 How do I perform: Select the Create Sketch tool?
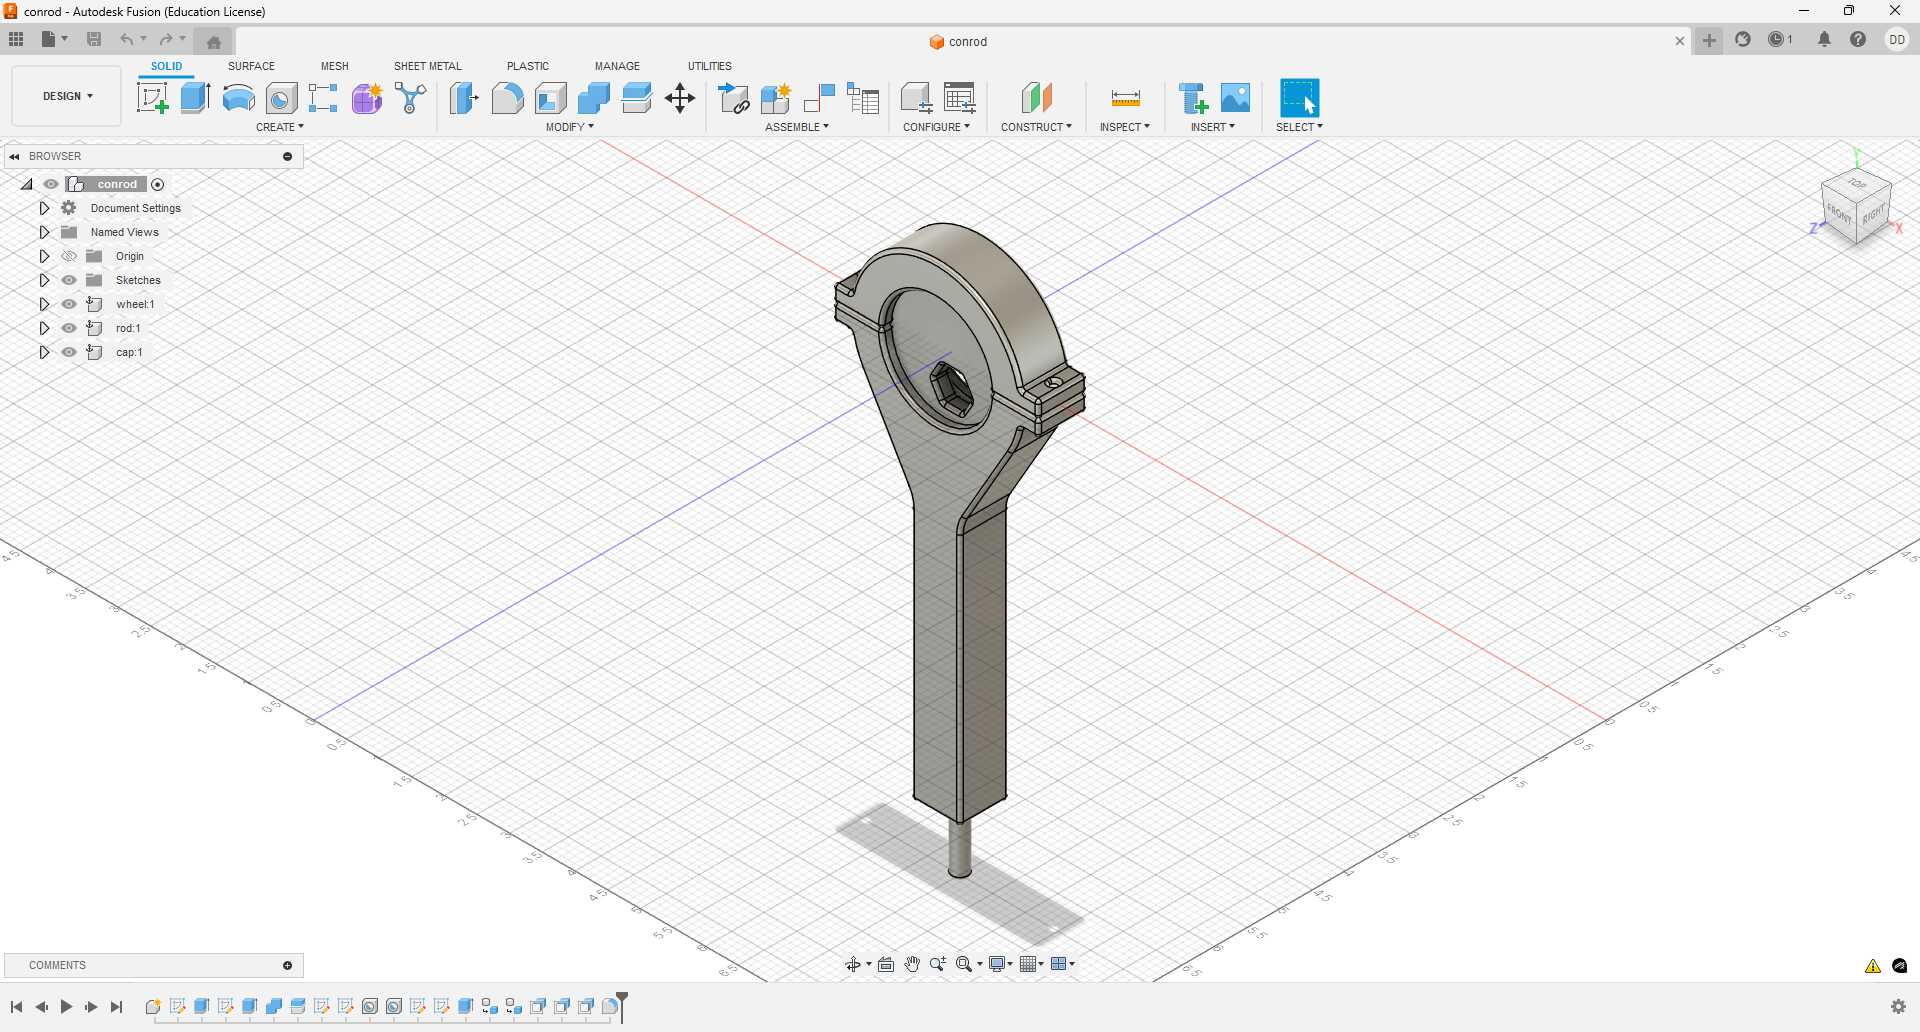pos(153,97)
